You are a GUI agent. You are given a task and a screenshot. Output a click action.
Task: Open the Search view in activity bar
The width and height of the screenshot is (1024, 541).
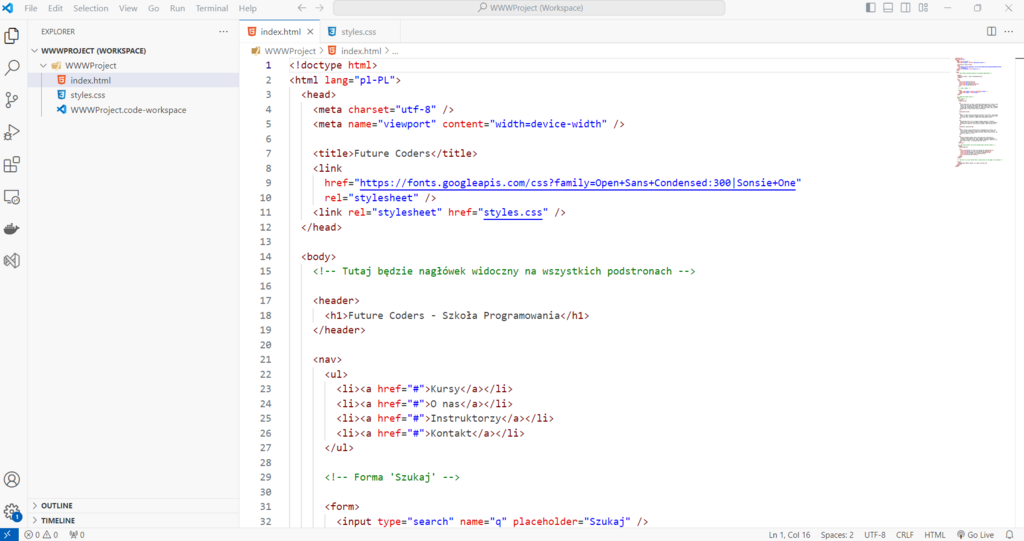13,68
